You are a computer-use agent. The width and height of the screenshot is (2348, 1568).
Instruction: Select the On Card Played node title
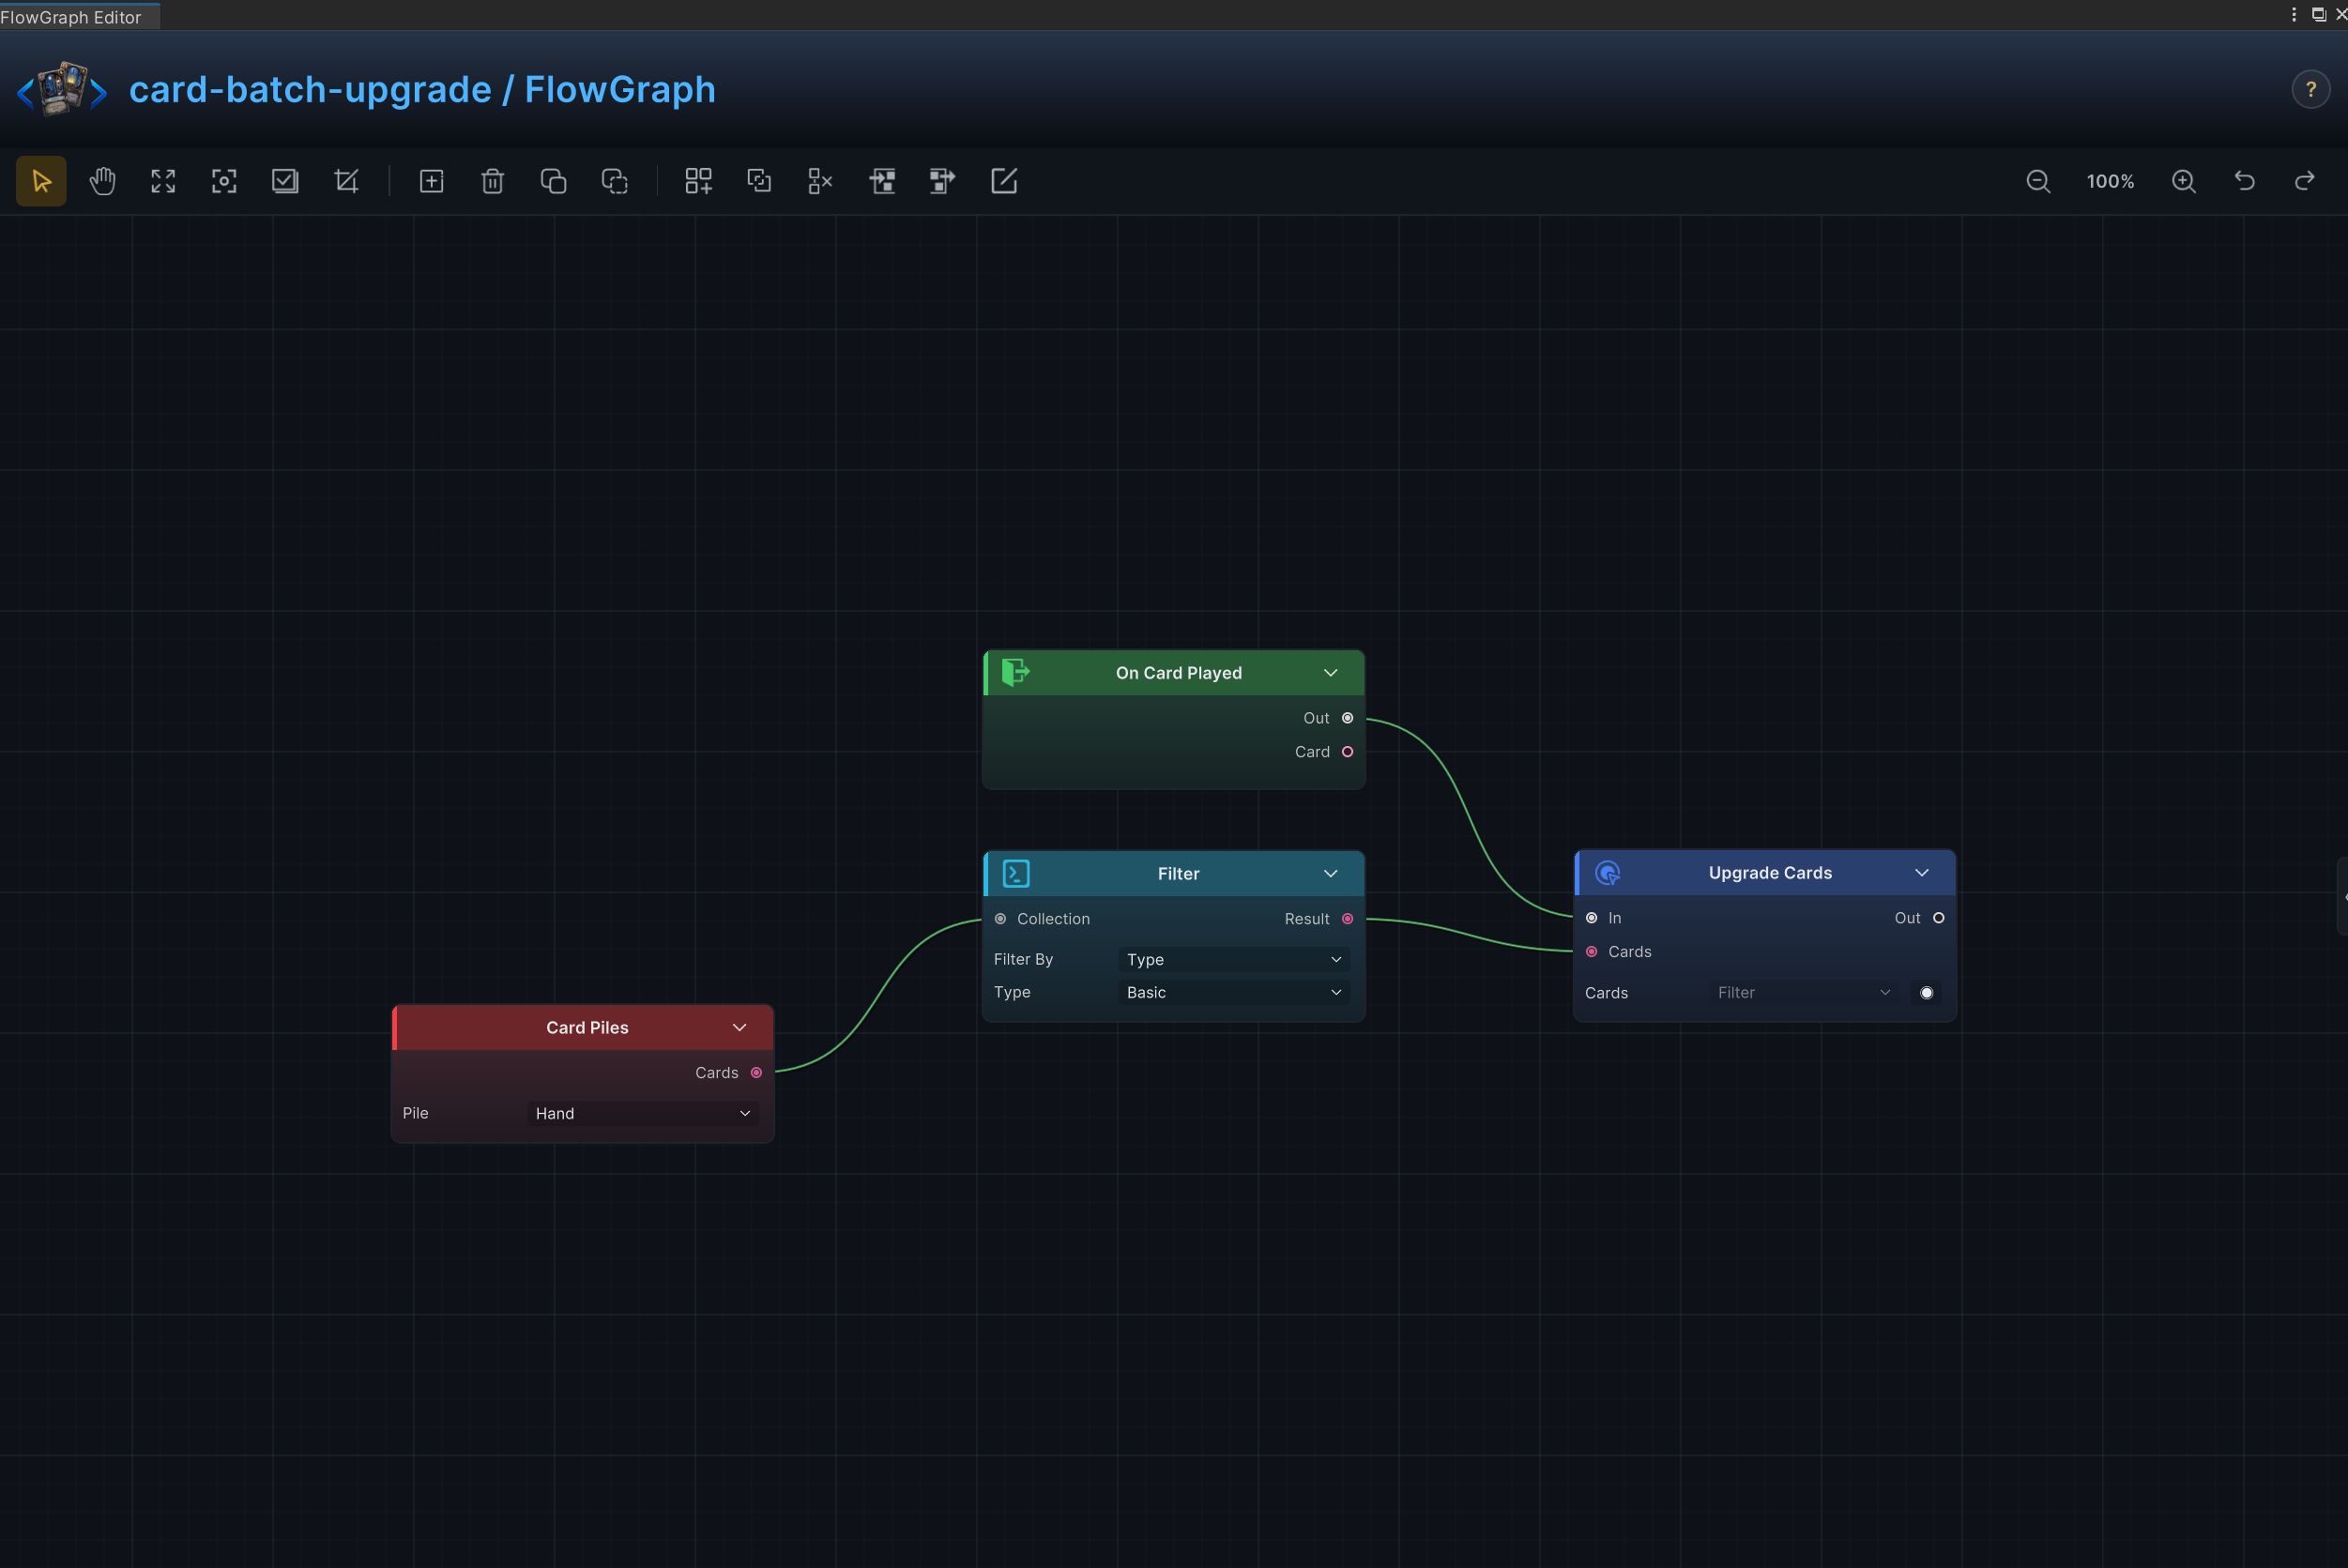click(x=1179, y=673)
